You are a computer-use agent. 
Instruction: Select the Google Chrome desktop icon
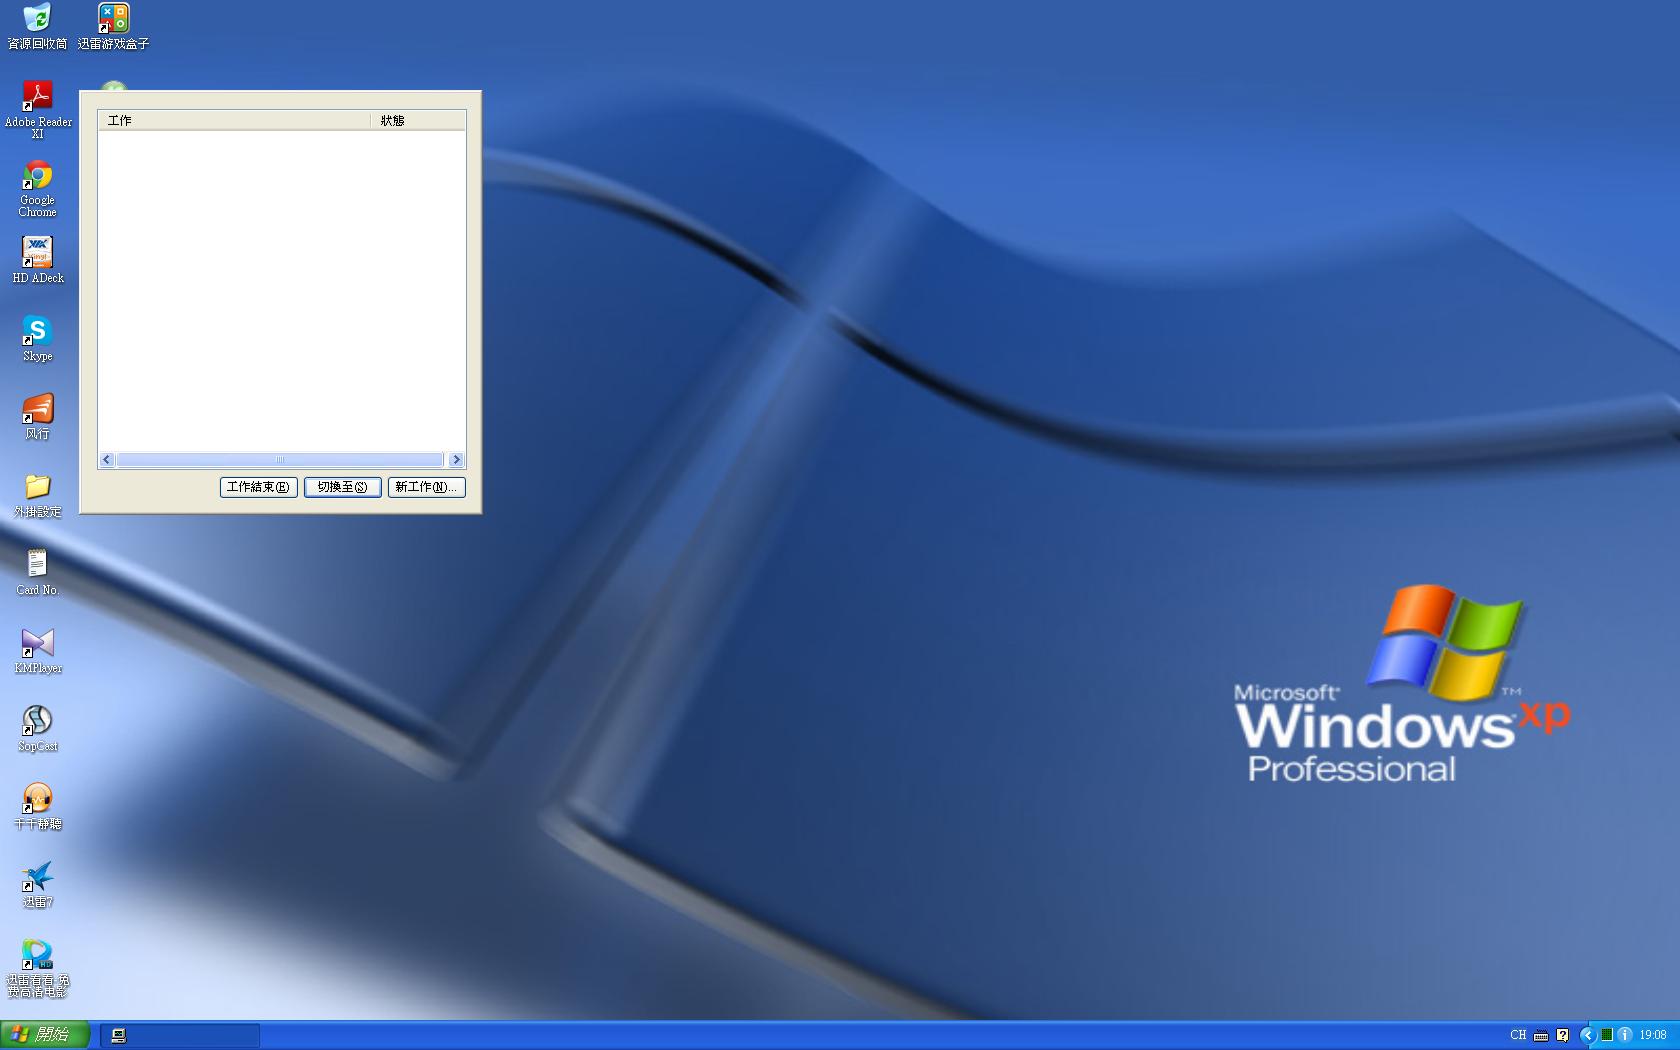(x=37, y=176)
